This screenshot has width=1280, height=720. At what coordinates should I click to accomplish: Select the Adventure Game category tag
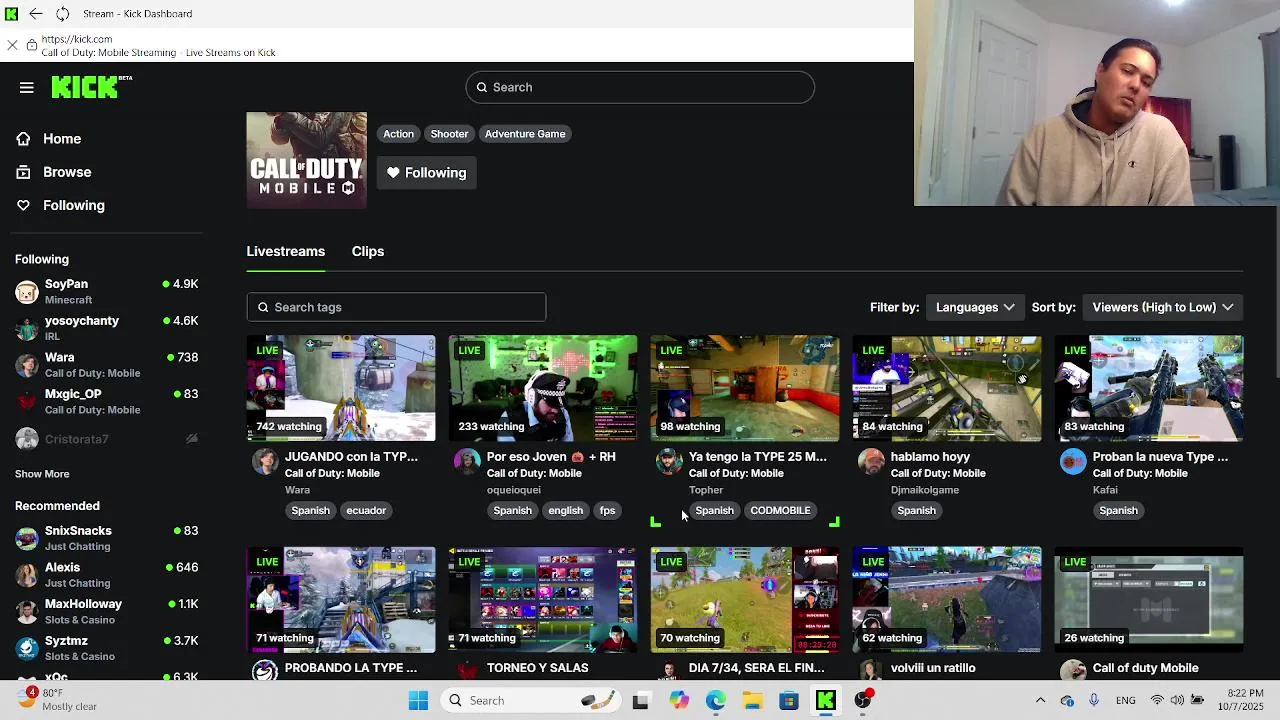point(525,134)
